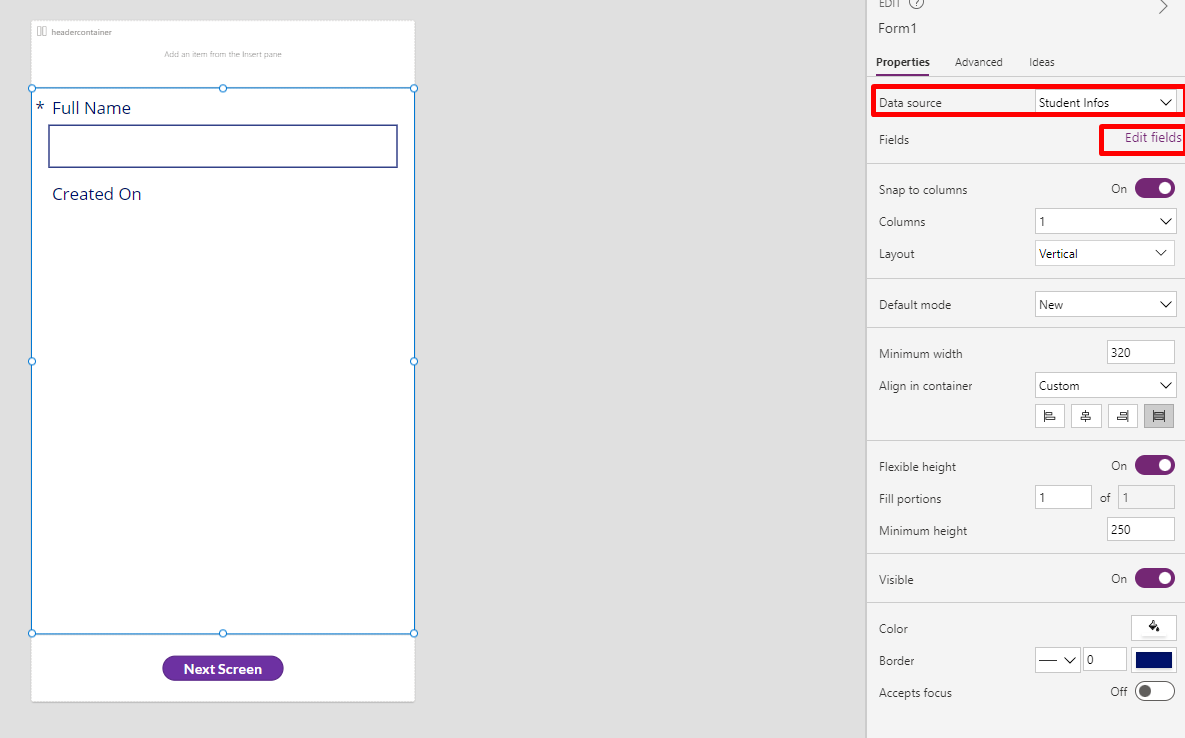Image resolution: width=1185 pixels, height=738 pixels.
Task: Switch to the Properties tab
Action: 902,62
